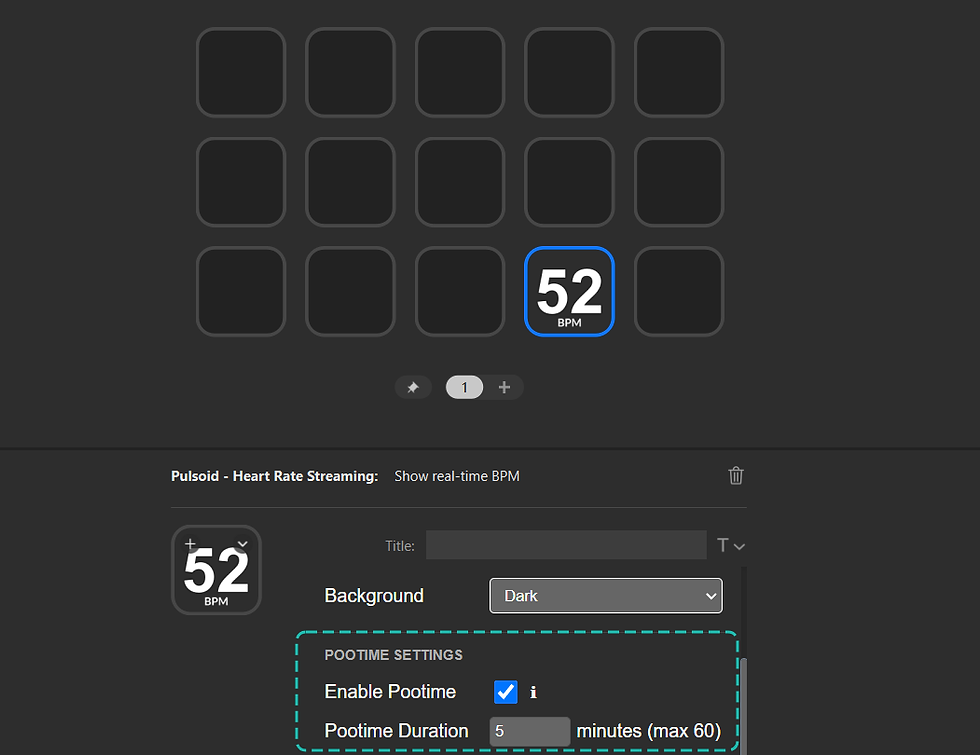Click the info icon beside Enable Pootime
Screen dimensions: 980x755
tap(533, 692)
